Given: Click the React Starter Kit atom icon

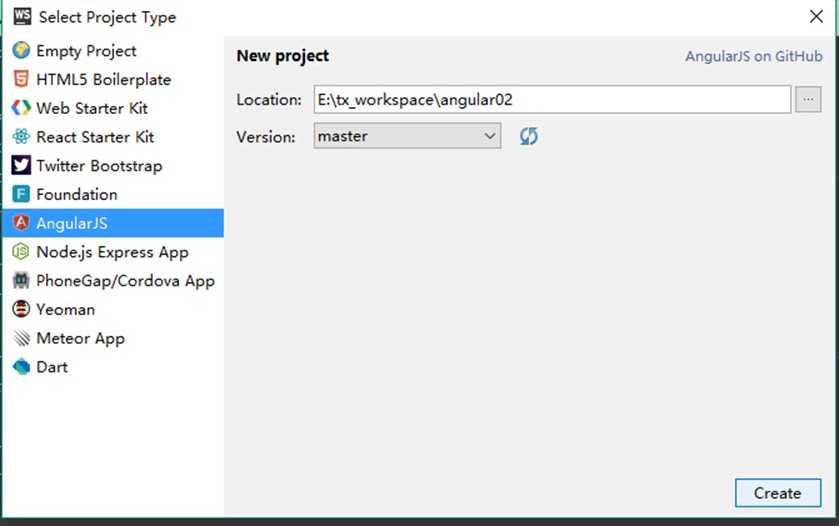Looking at the screenshot, I should [21, 137].
